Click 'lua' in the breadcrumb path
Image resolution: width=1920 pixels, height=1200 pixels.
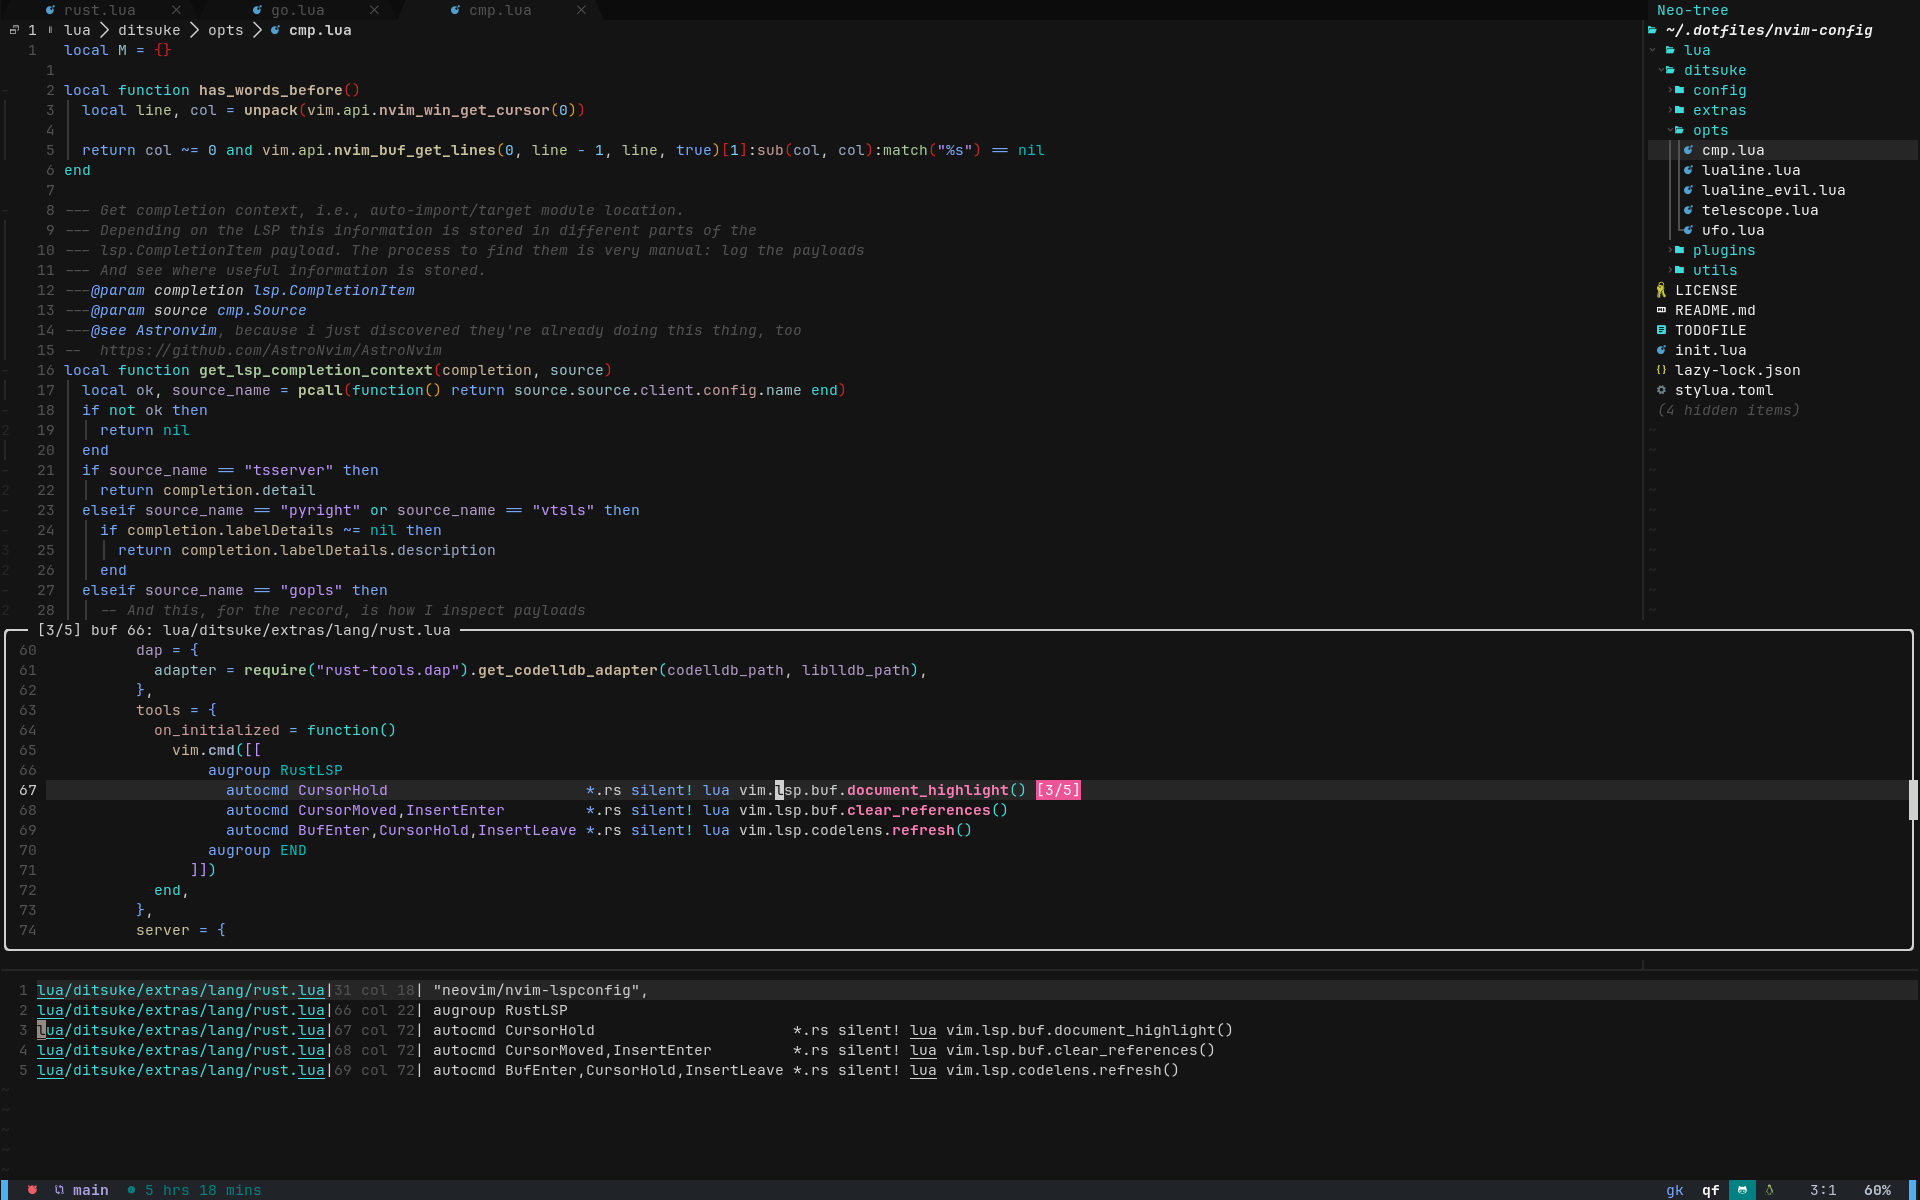(x=77, y=30)
